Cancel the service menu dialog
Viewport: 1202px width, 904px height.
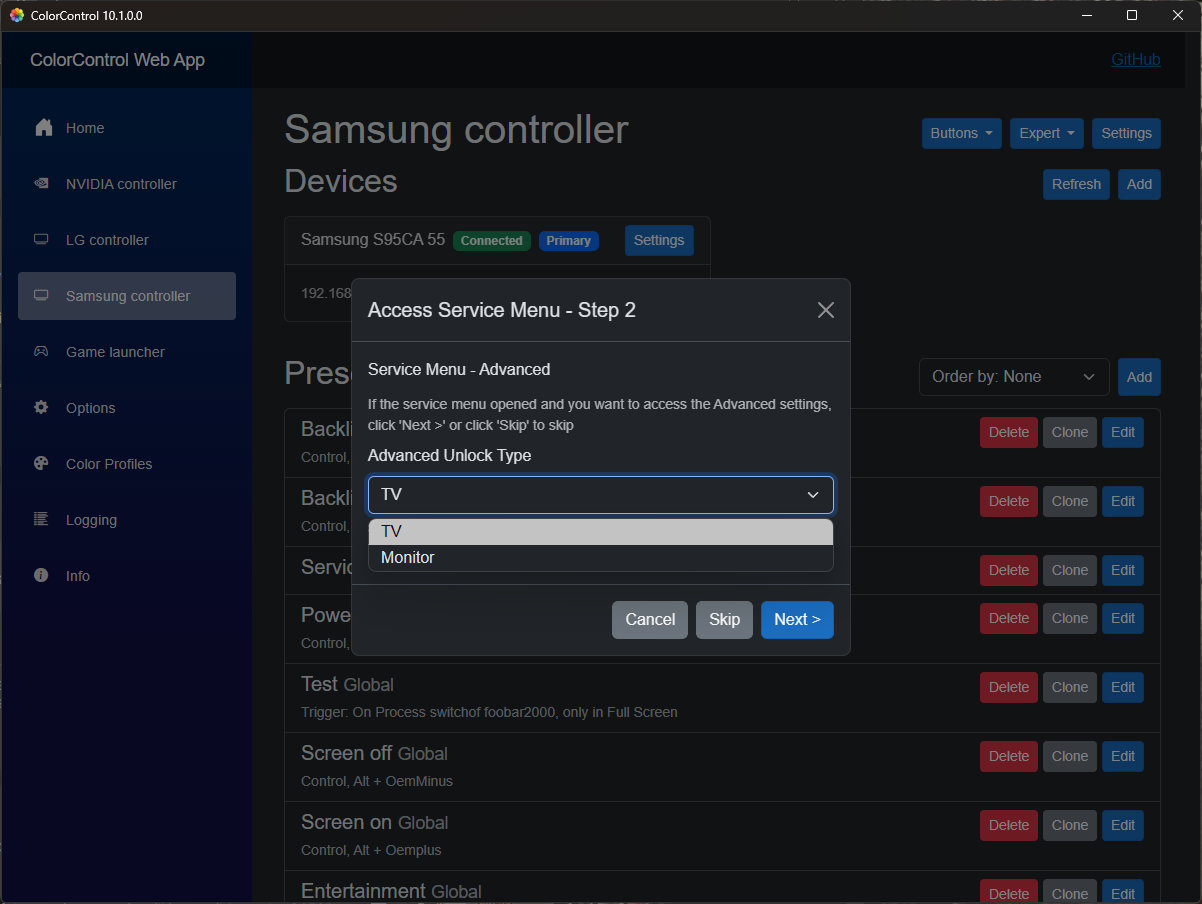[649, 620]
